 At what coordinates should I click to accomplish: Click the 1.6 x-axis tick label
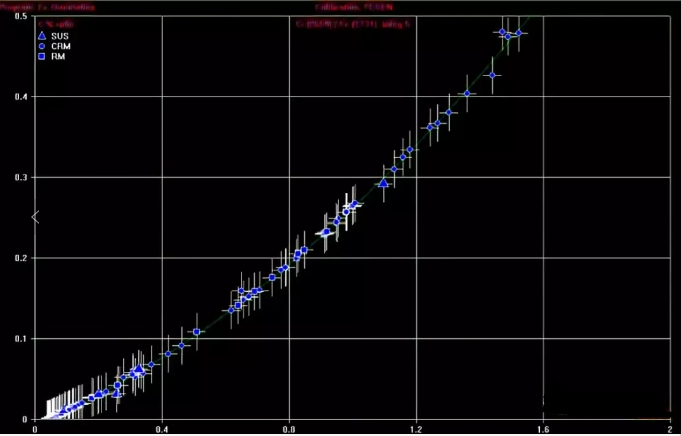click(543, 428)
